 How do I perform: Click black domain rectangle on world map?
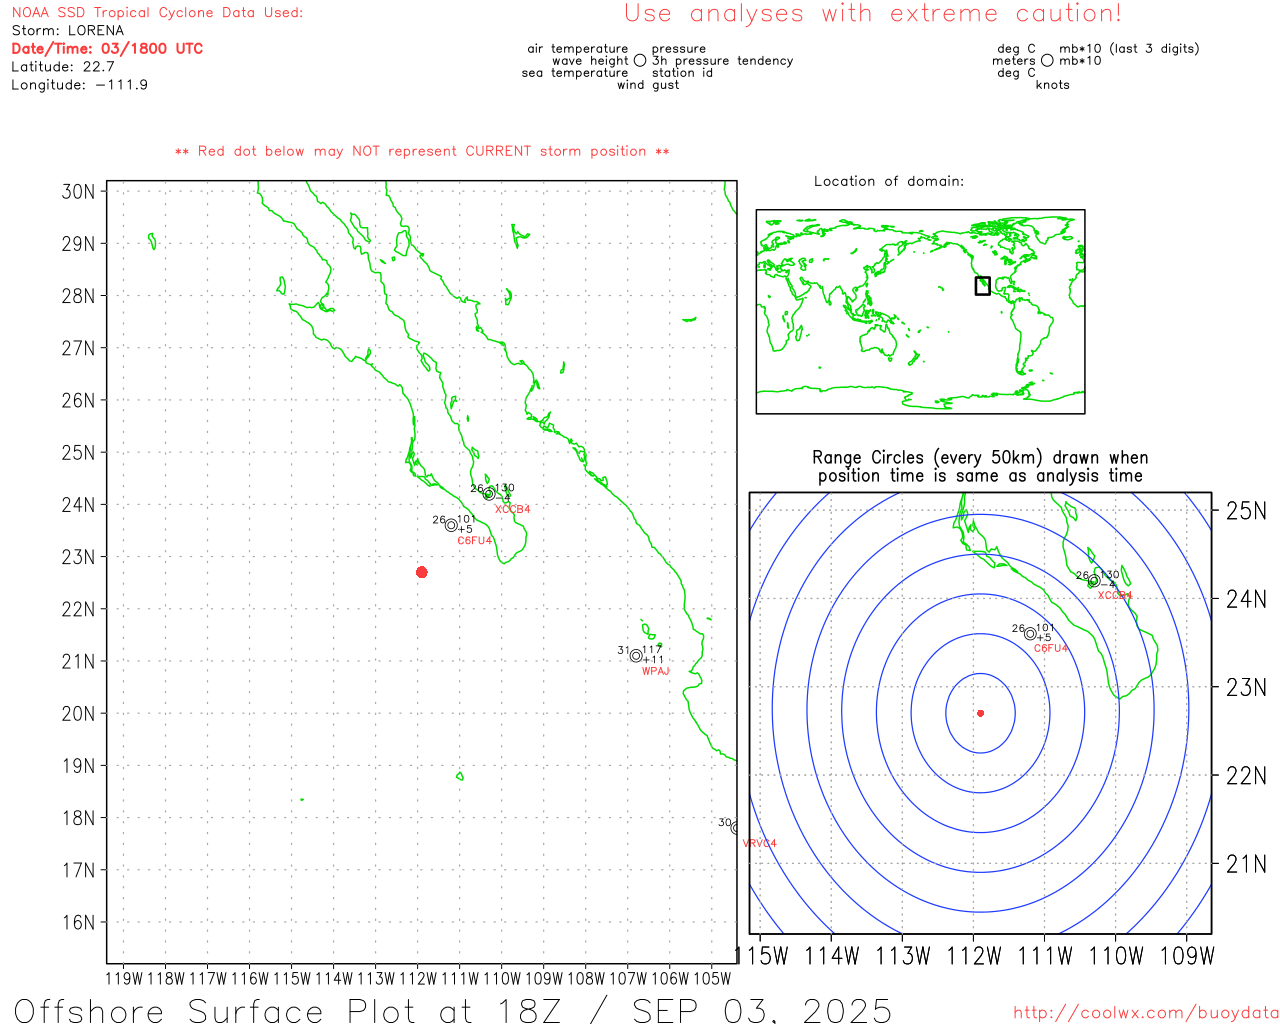(983, 286)
